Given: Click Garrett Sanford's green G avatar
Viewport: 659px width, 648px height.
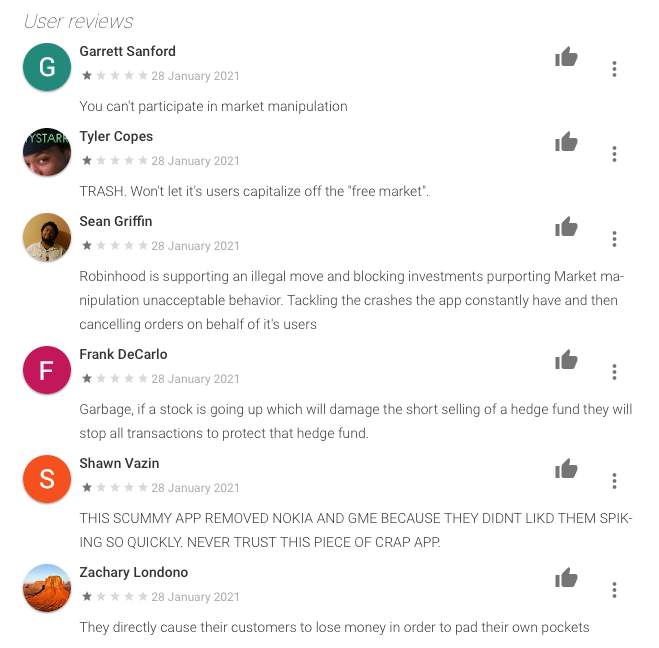Looking at the screenshot, I should [47, 67].
